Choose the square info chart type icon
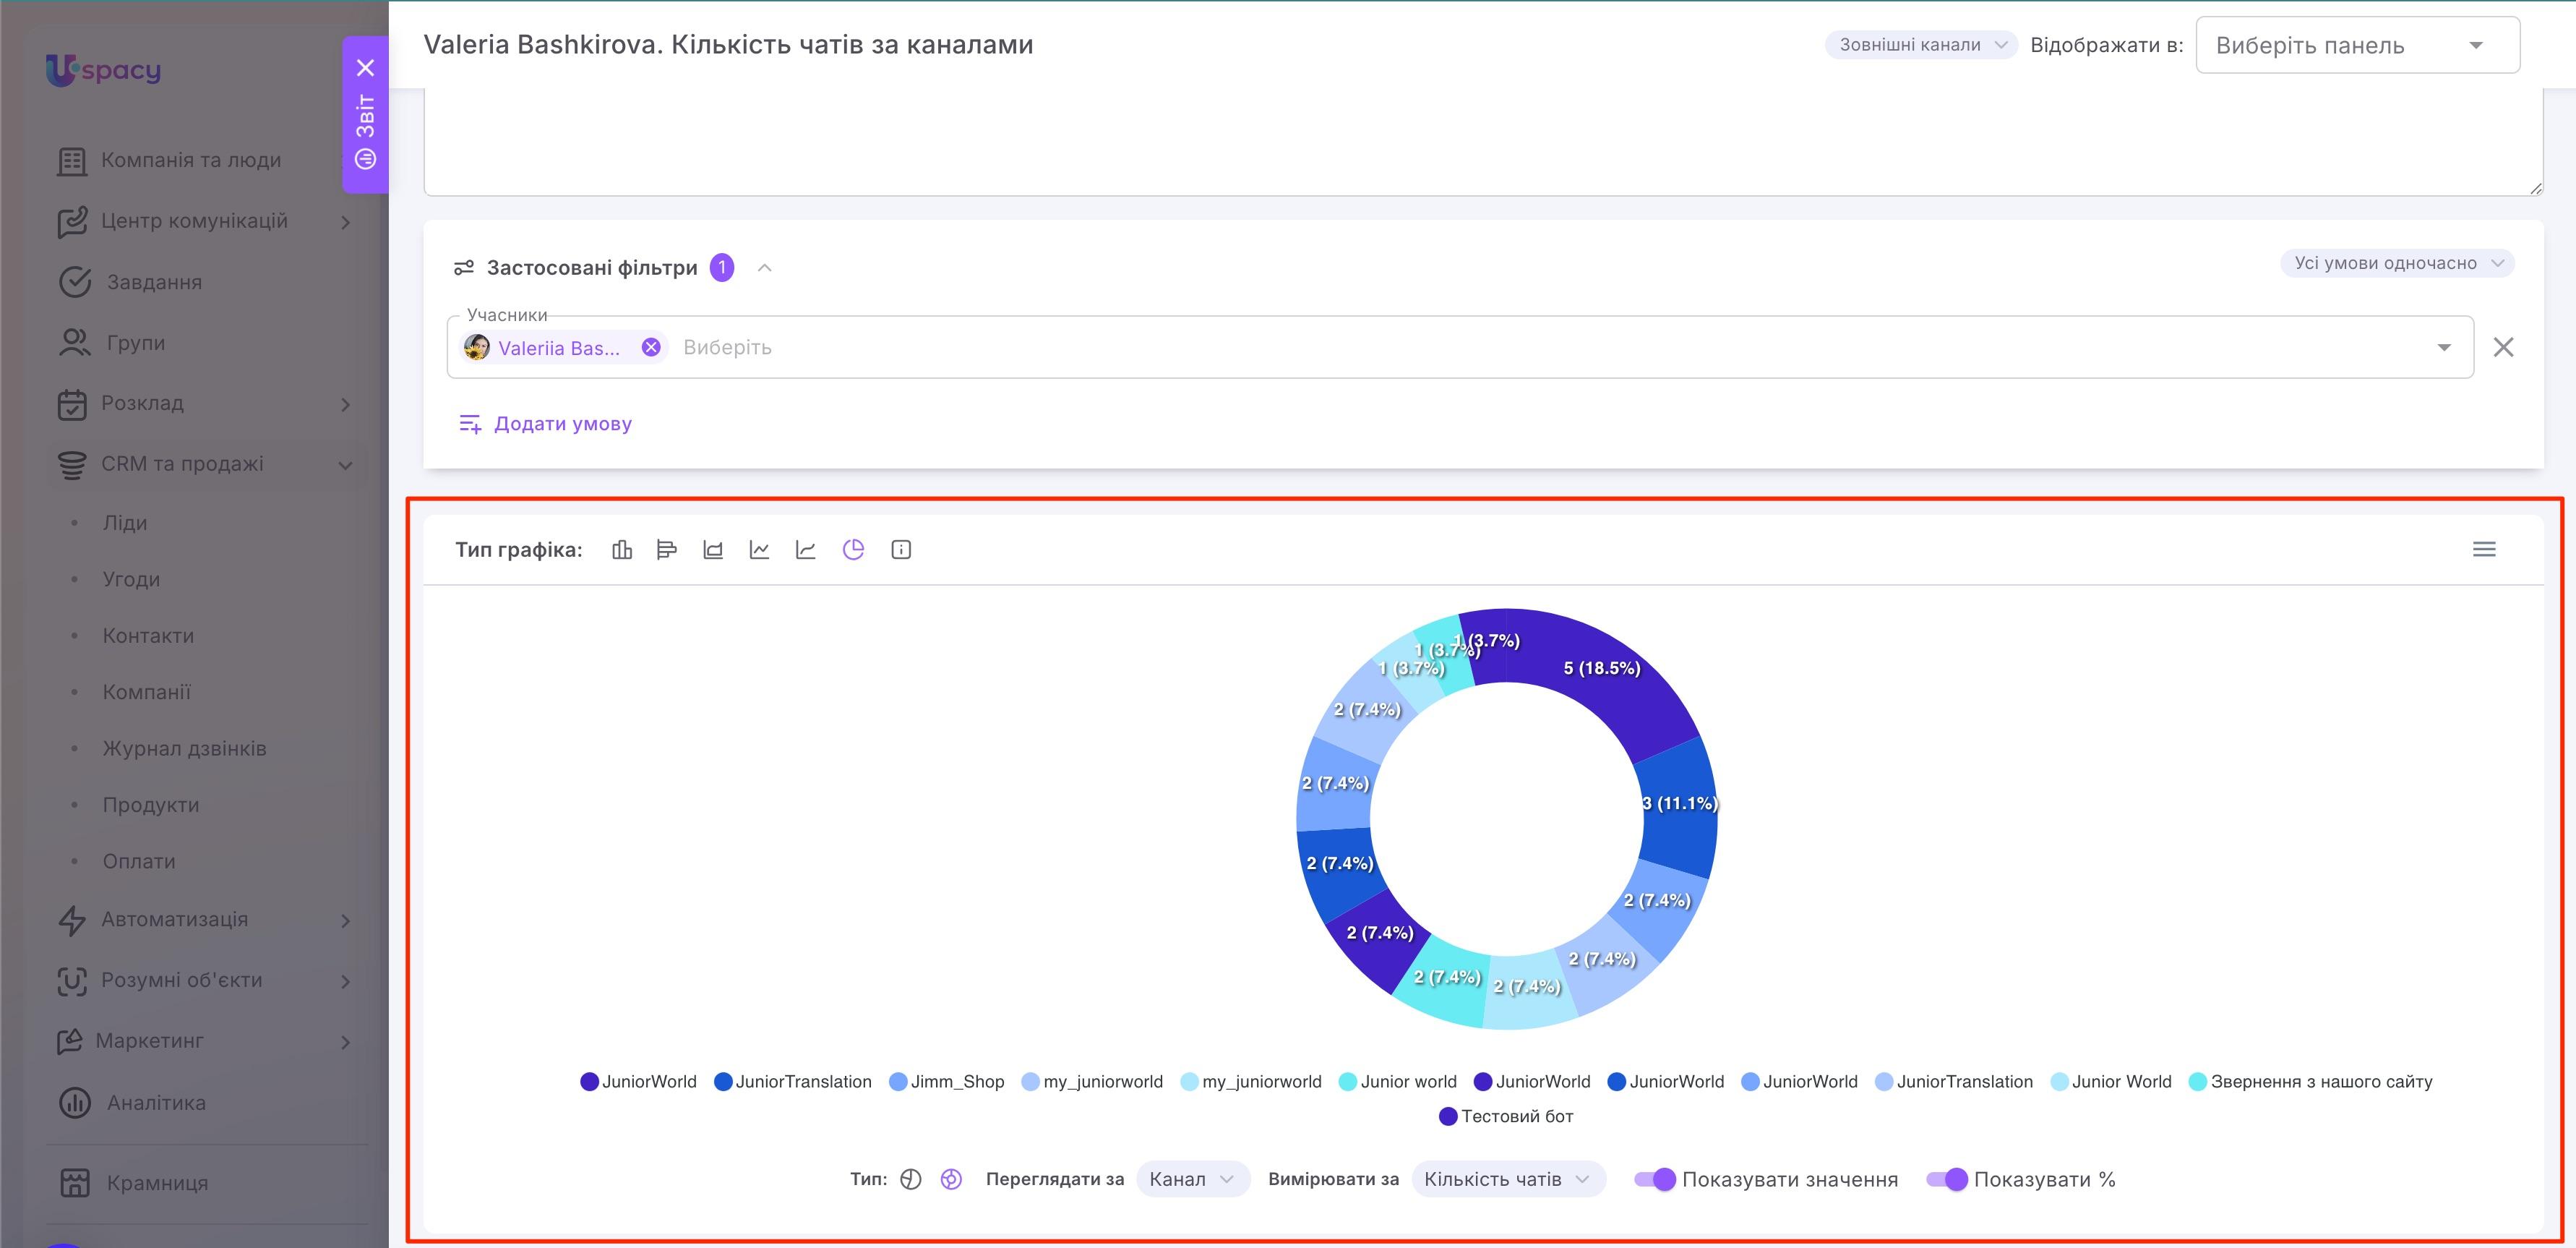Viewport: 2576px width, 1248px height. (901, 549)
